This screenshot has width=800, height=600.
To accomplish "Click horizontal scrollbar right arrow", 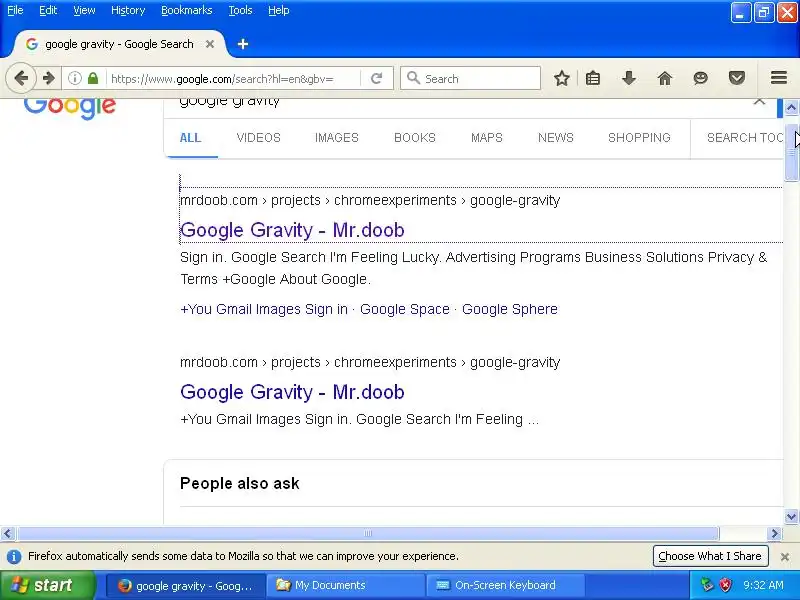I will point(775,534).
